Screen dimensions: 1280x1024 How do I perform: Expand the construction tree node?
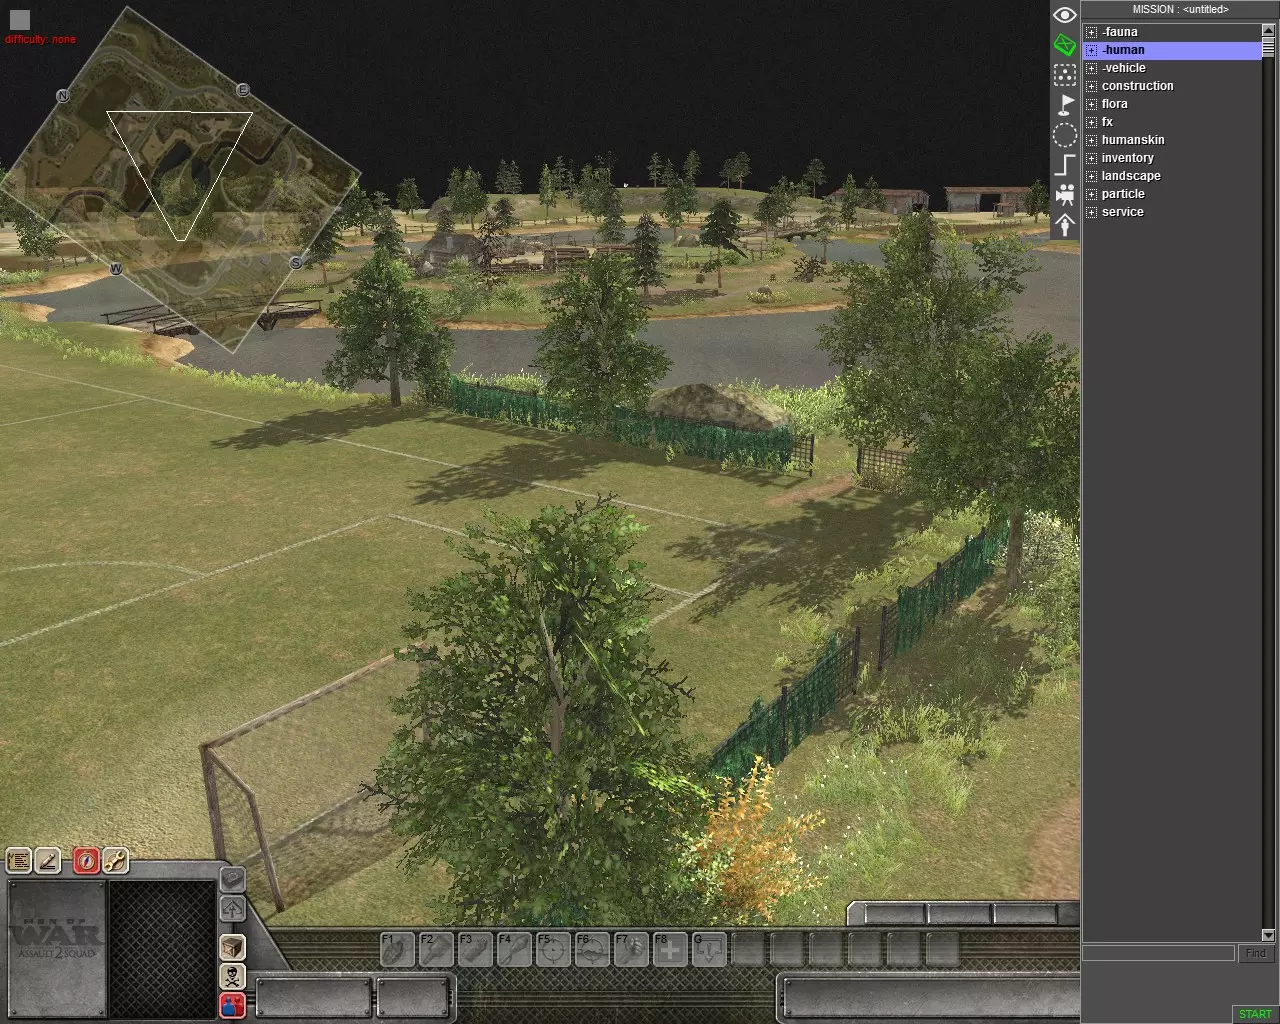pyautogui.click(x=1091, y=86)
